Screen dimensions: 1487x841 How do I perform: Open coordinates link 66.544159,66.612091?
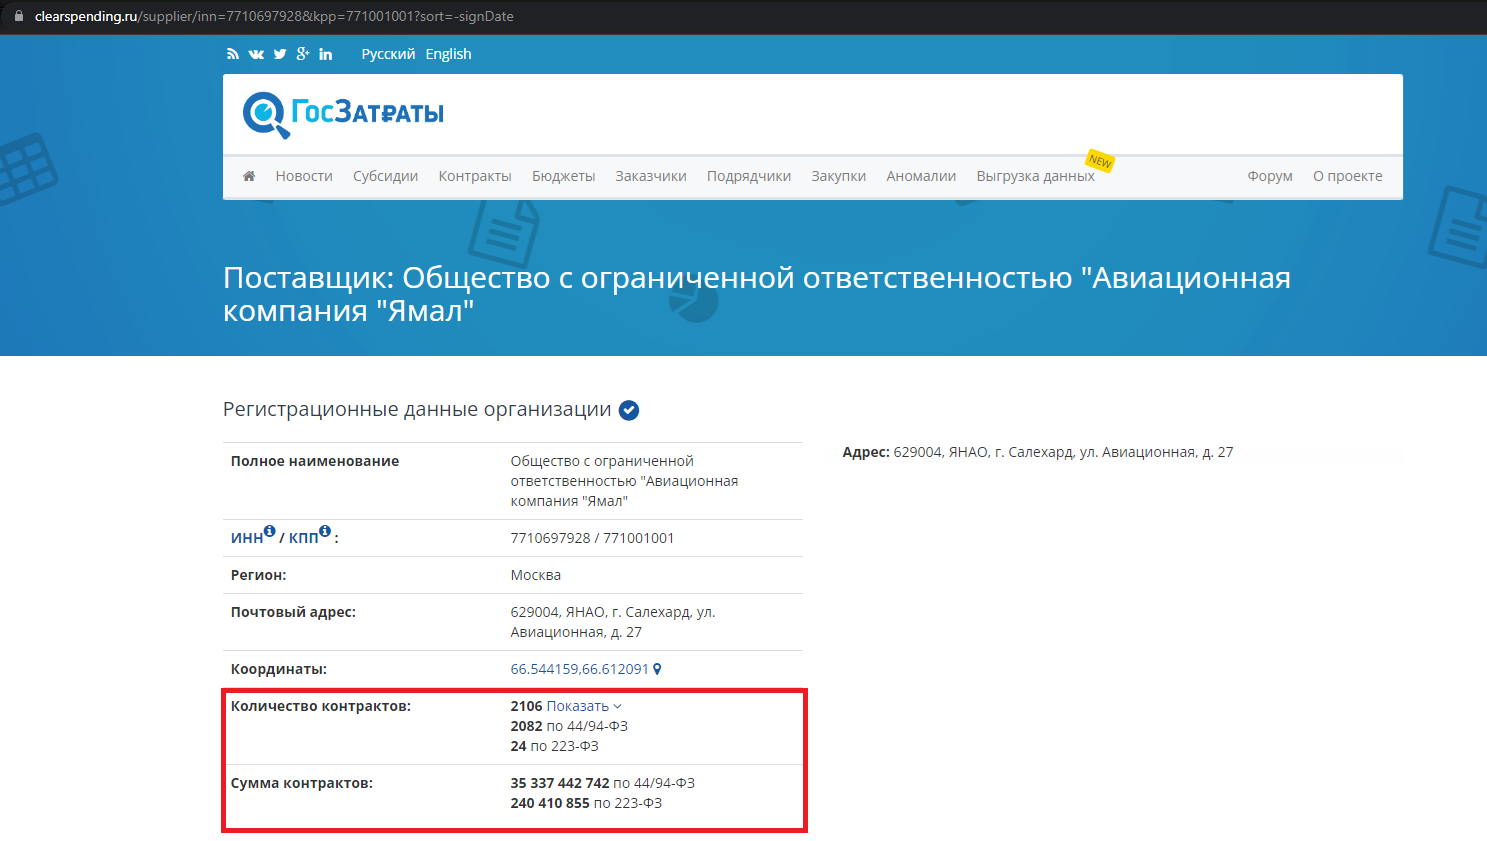tap(580, 669)
